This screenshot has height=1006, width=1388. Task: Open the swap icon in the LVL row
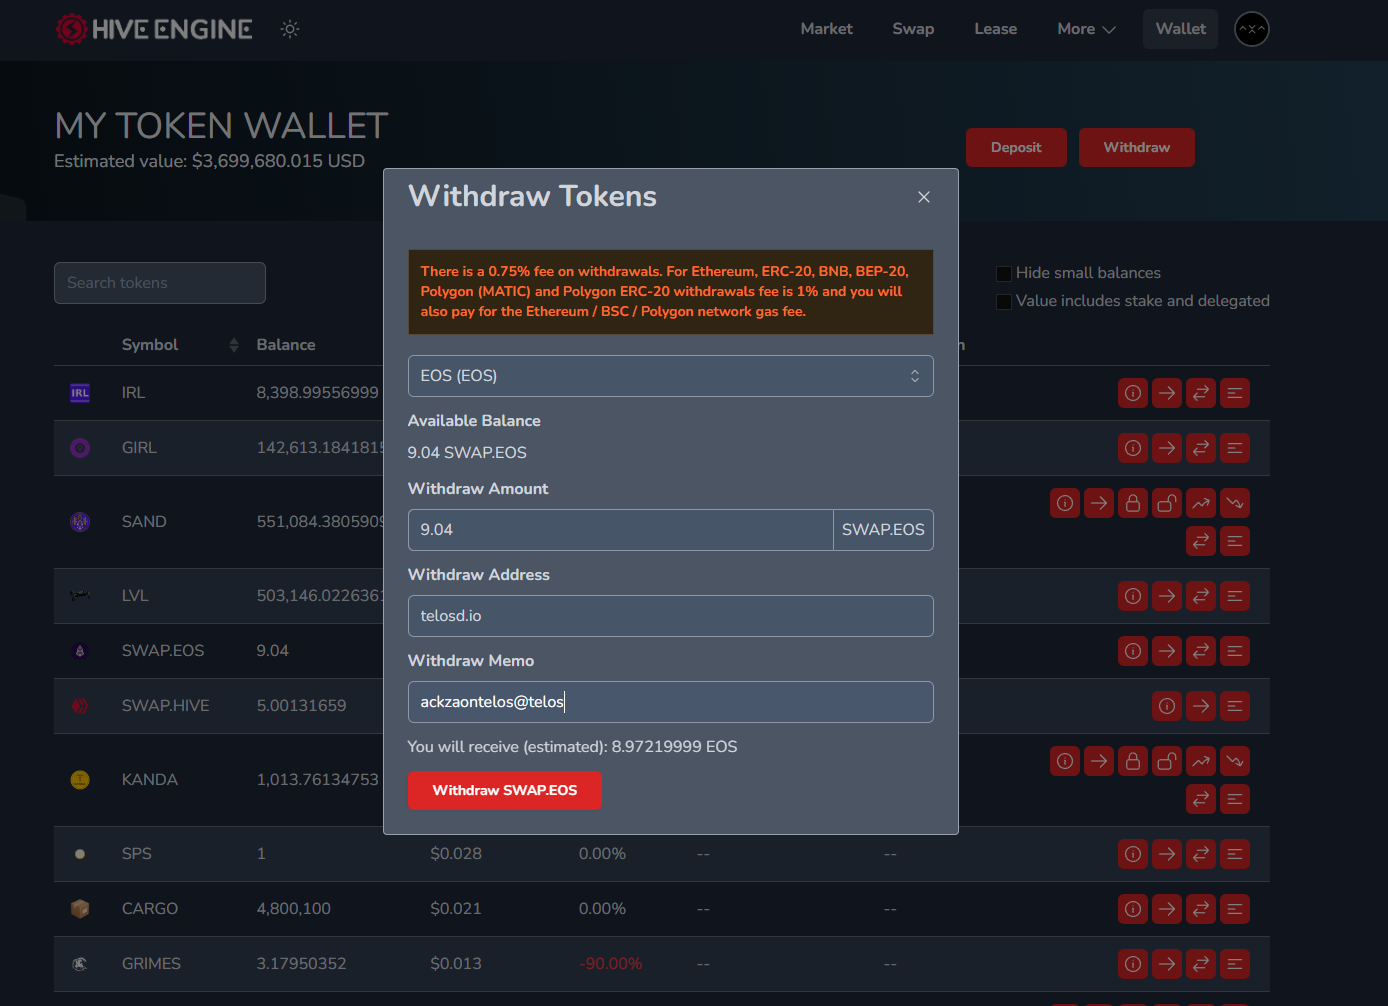1201,596
